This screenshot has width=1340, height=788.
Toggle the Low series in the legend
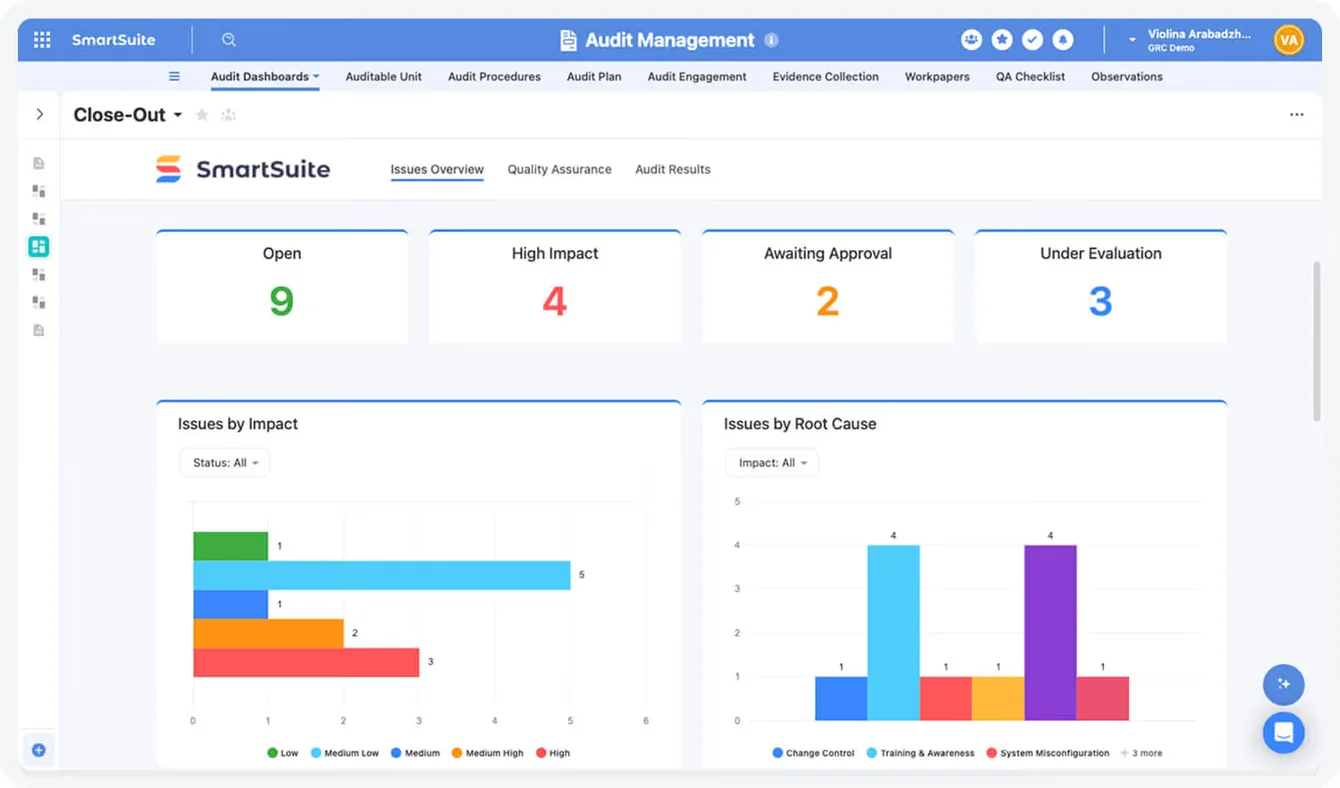(x=283, y=753)
